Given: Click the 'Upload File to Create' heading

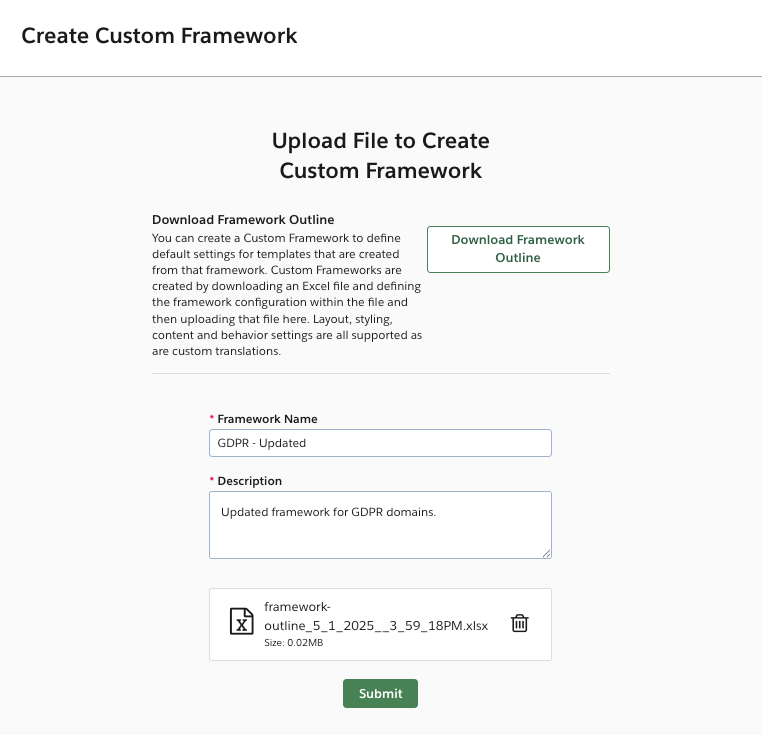Looking at the screenshot, I should pos(380,141).
